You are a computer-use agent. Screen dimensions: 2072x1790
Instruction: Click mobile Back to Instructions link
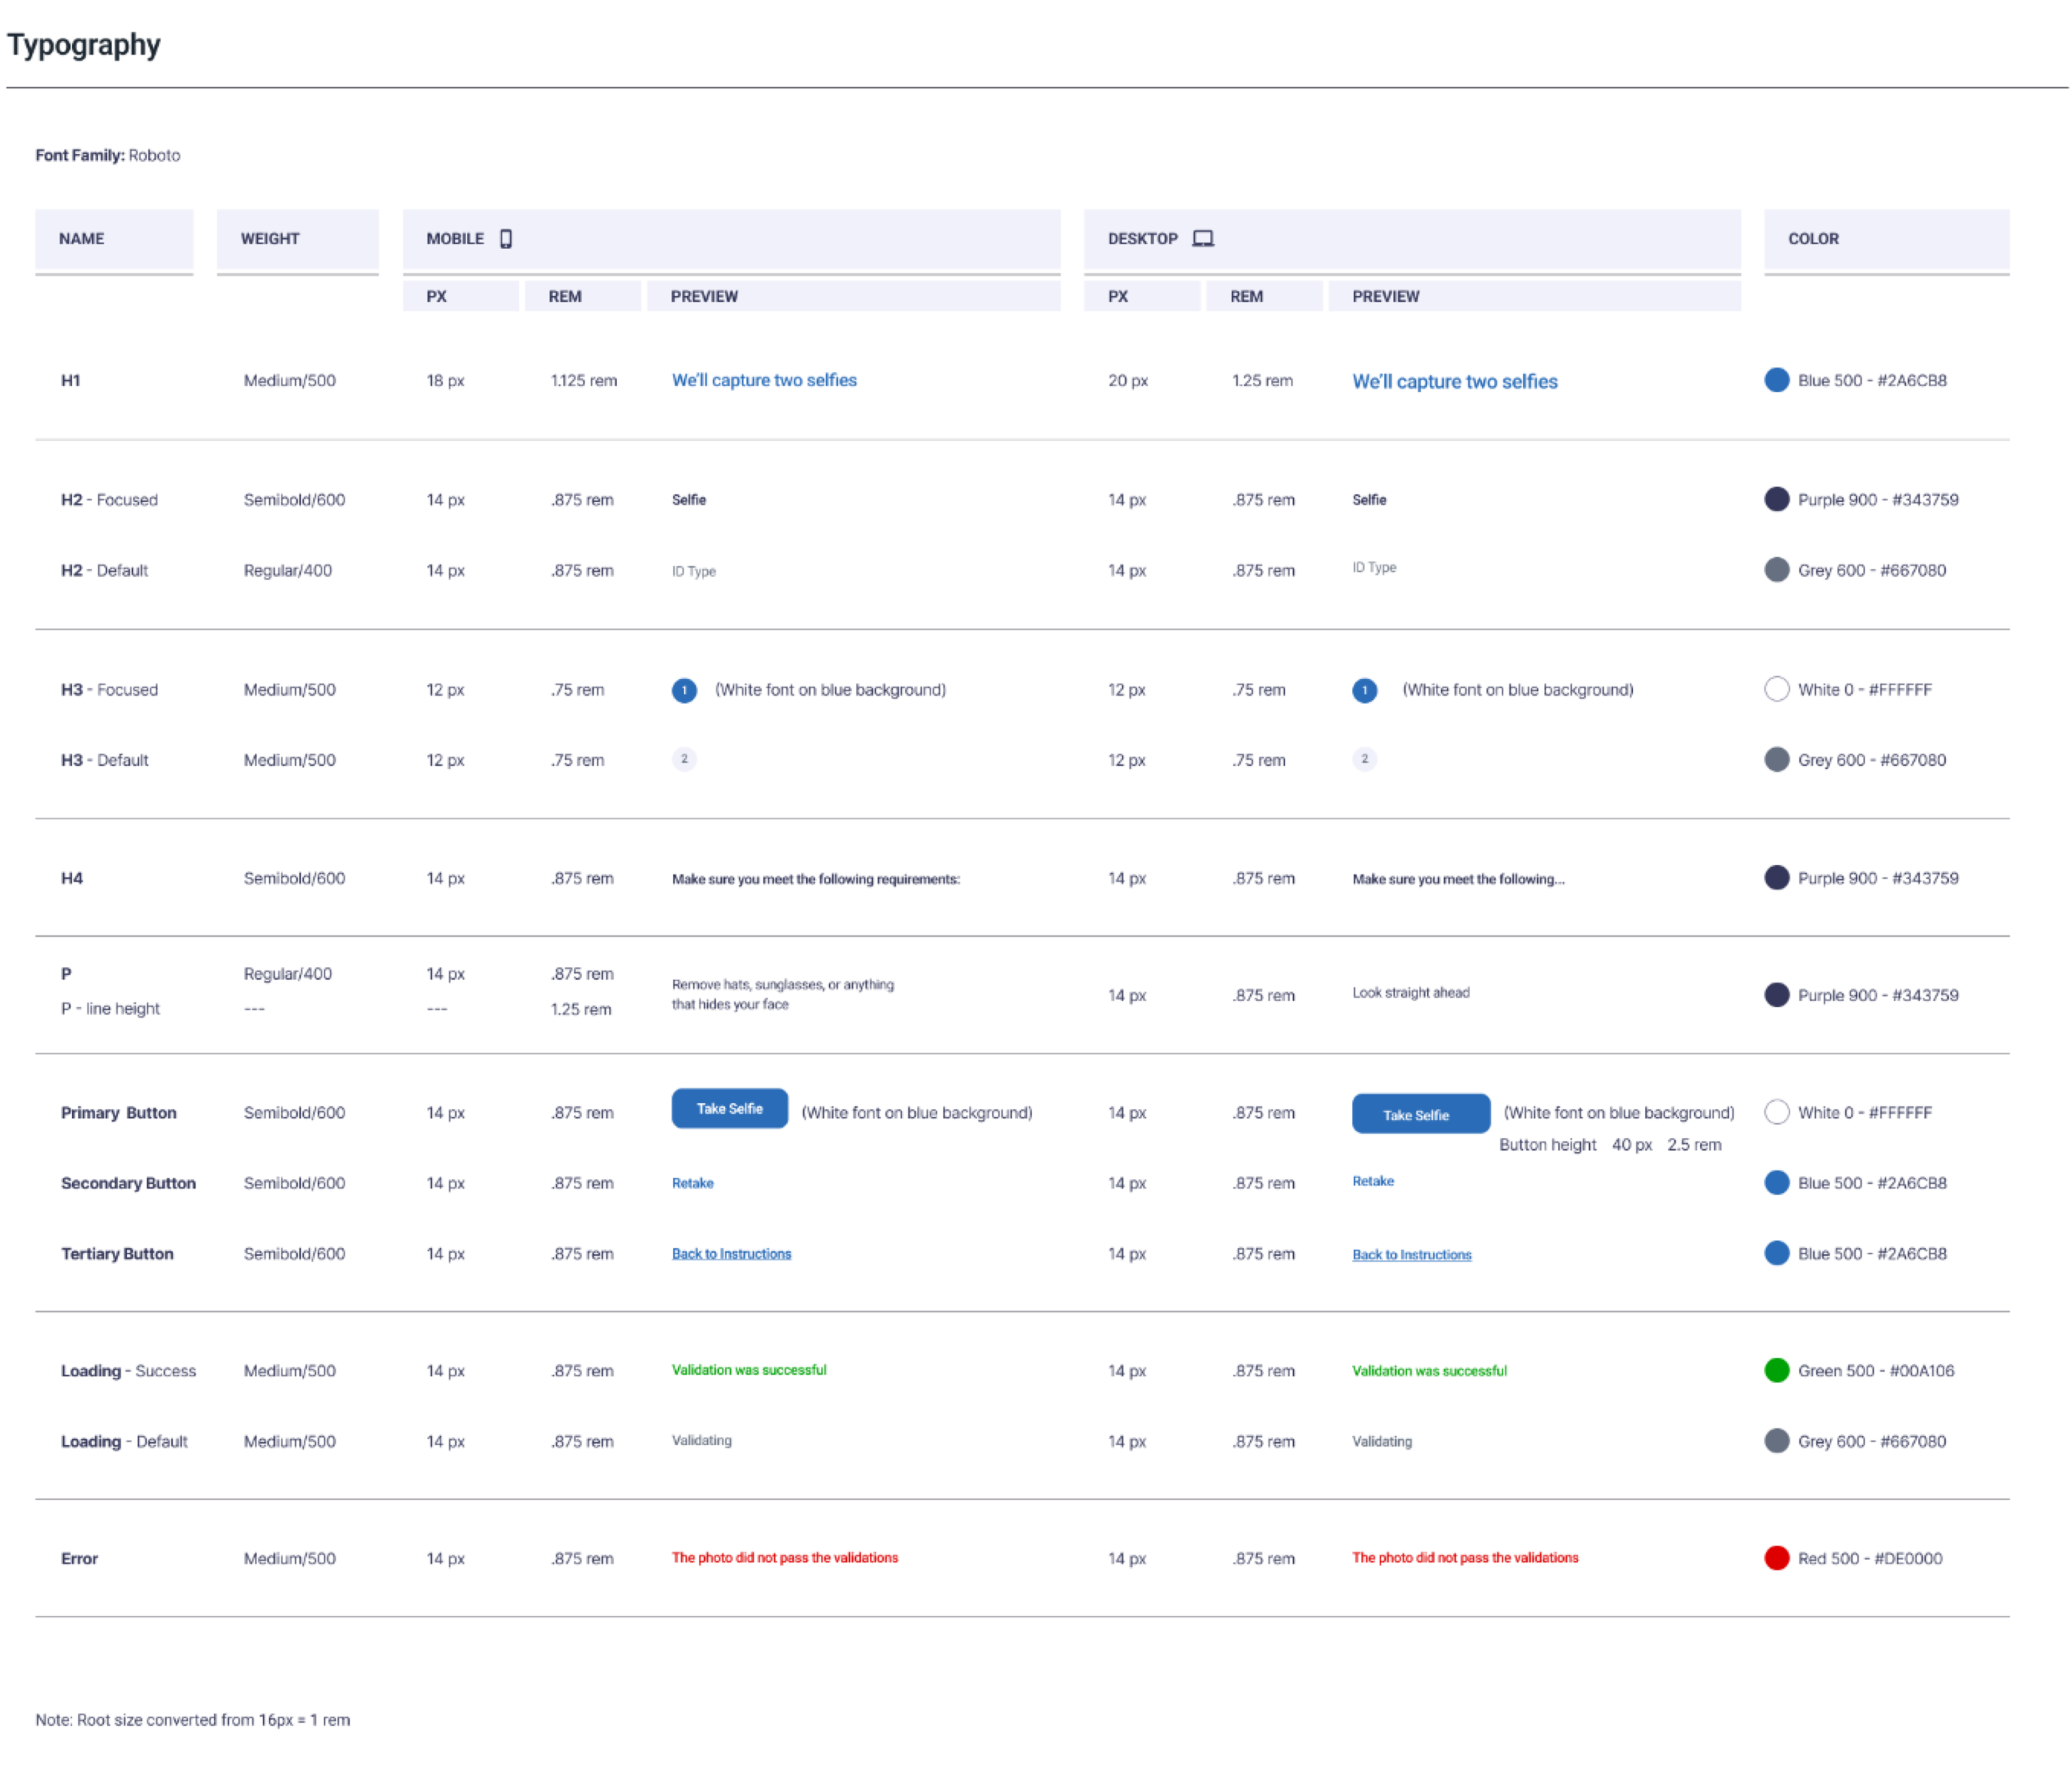(731, 1253)
